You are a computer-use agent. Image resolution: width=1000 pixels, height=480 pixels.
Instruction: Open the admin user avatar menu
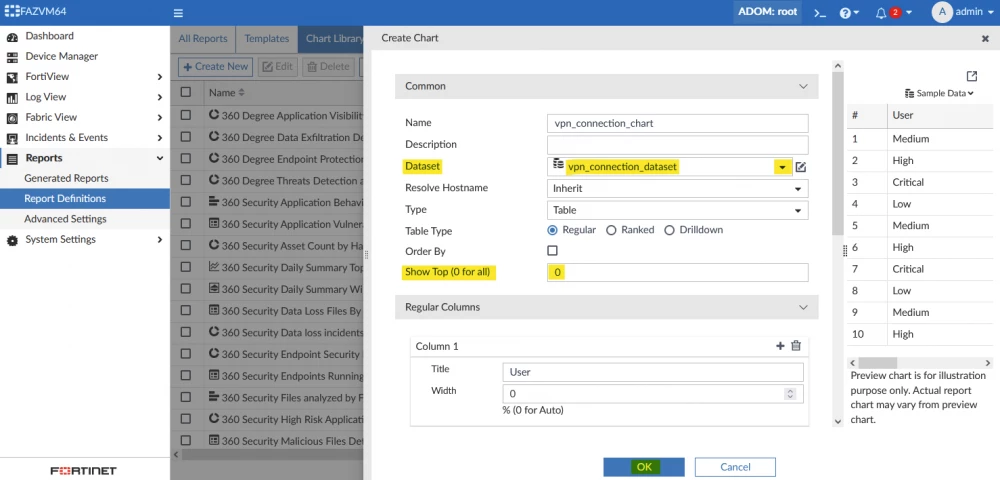click(x=942, y=12)
